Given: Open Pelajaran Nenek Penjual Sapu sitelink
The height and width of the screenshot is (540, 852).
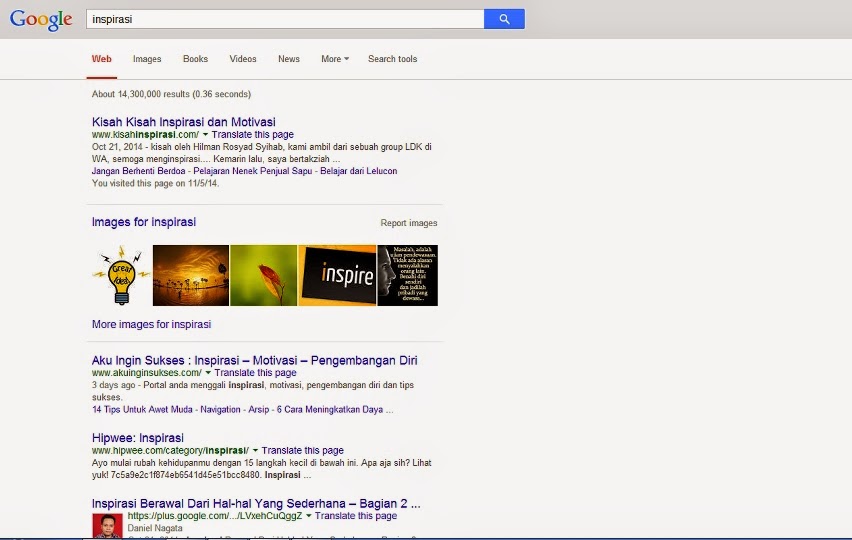Looking at the screenshot, I should (253, 171).
